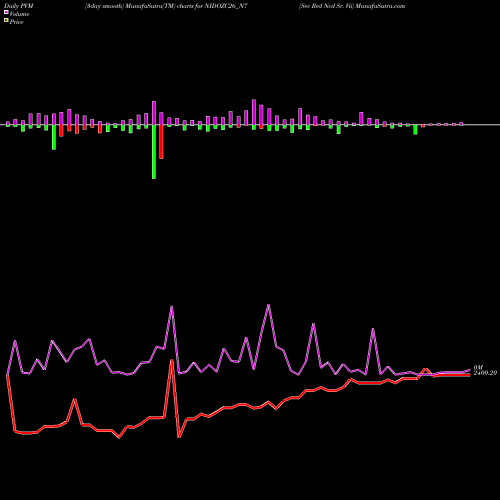Viewport: 500px width, 500px height.
Task: Click the MunafaSutra.com label at top right
Action: pos(380,6)
